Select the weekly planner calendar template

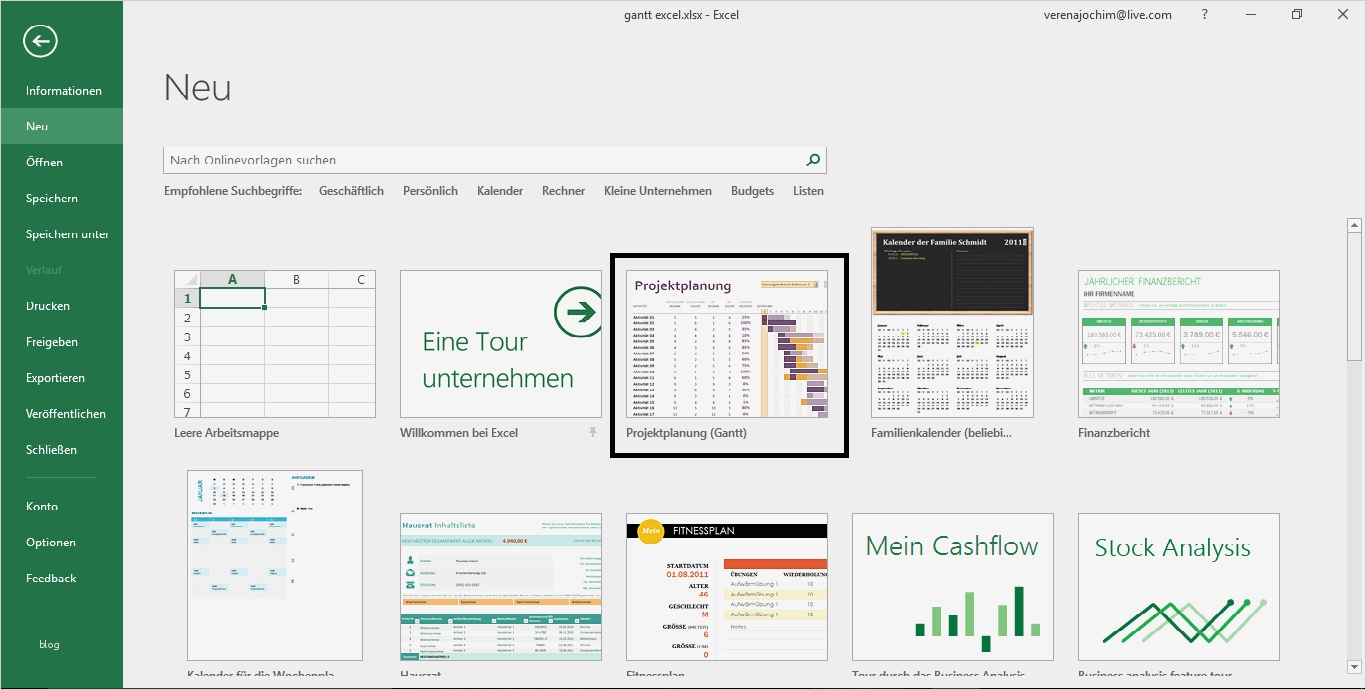275,565
